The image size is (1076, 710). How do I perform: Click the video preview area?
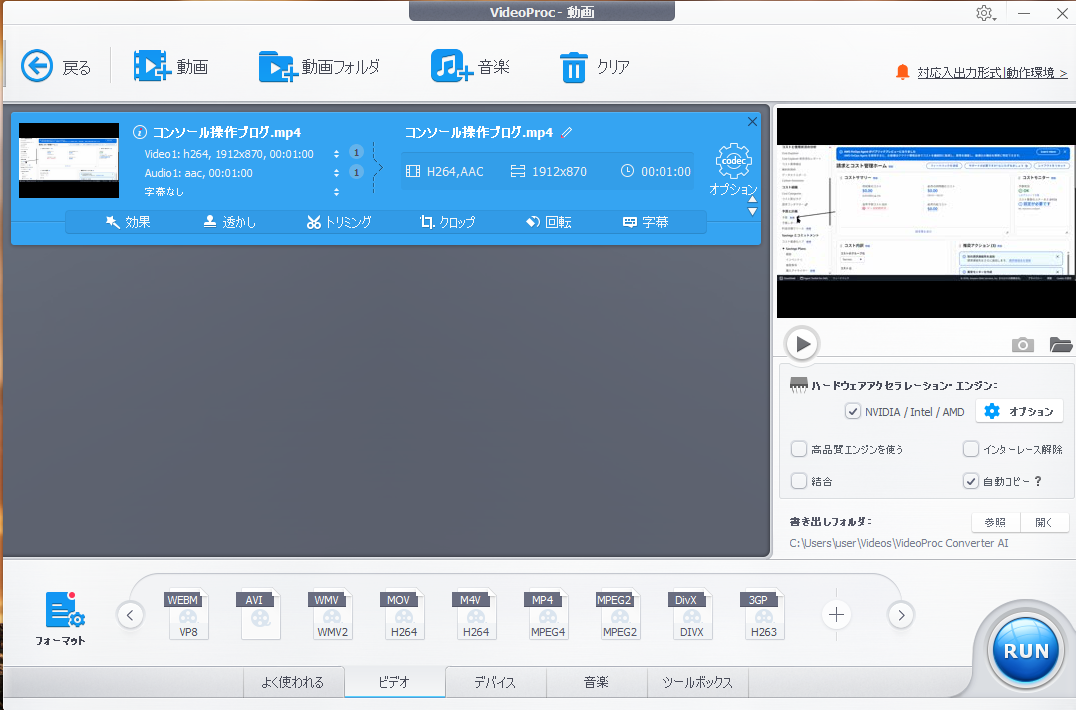[926, 213]
